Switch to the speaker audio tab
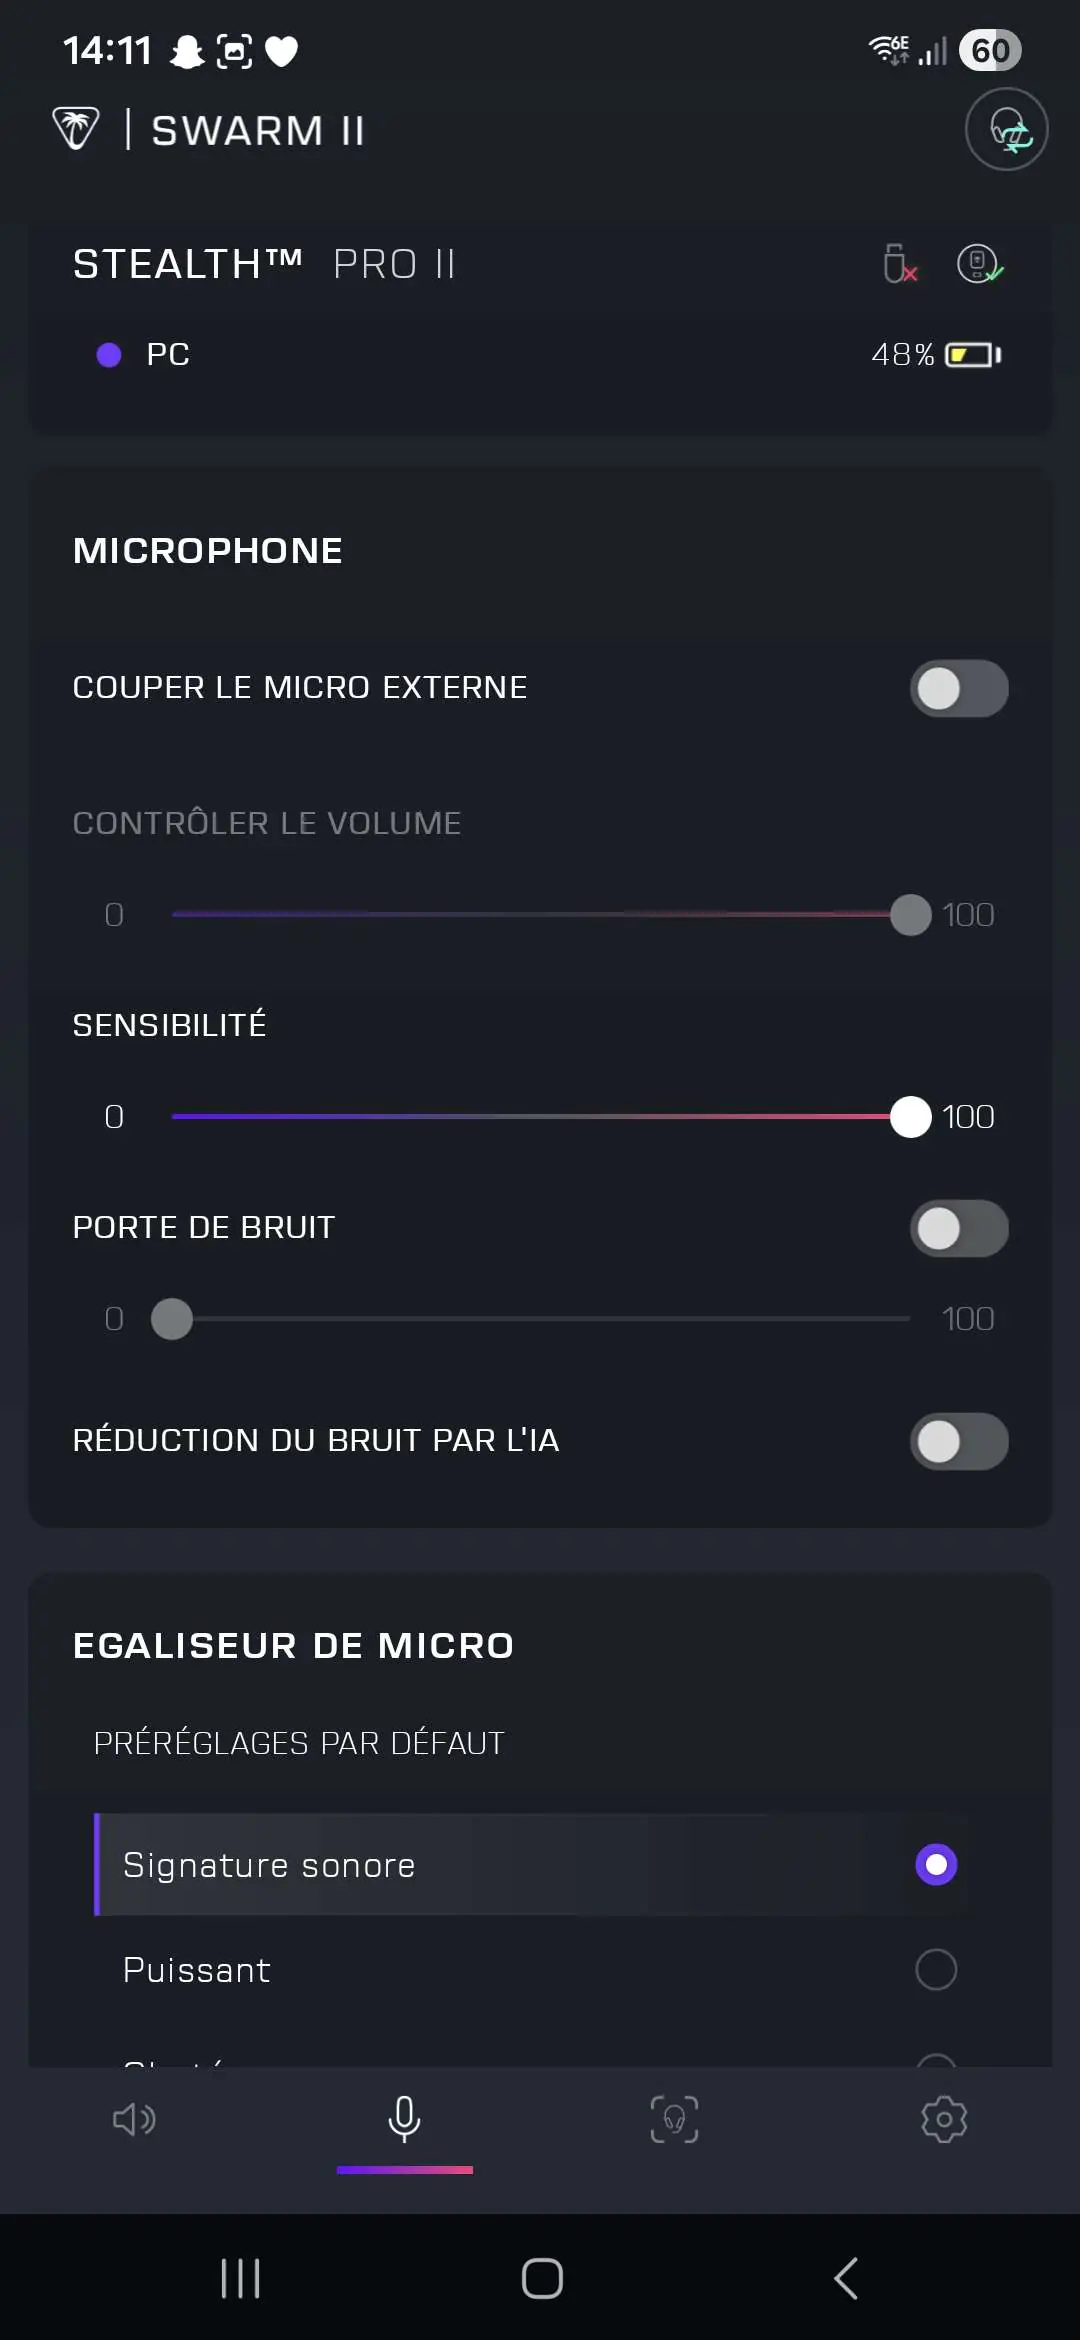The image size is (1080, 2340). [x=135, y=2119]
